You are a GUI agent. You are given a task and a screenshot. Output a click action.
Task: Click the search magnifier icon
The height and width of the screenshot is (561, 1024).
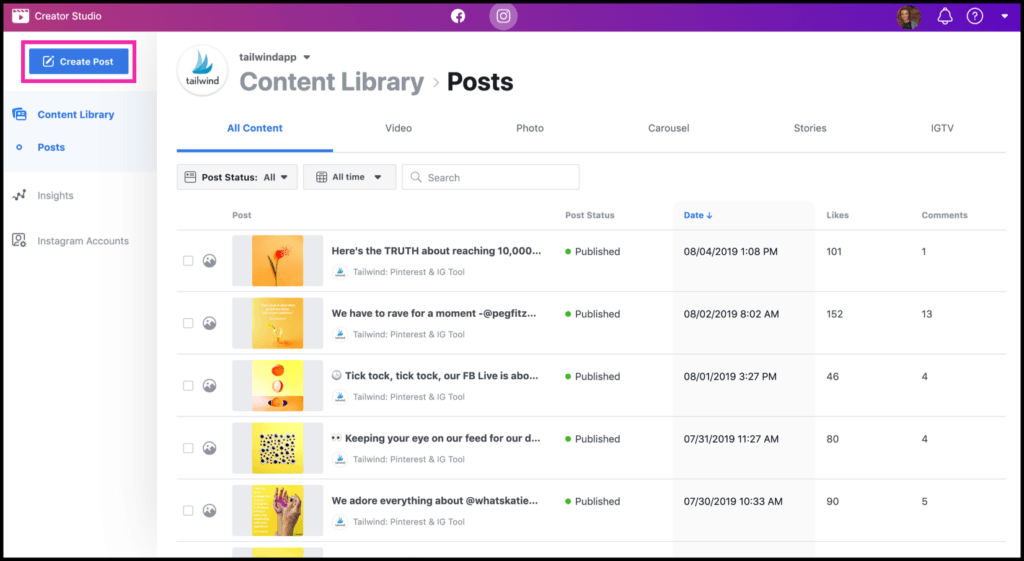pos(415,177)
